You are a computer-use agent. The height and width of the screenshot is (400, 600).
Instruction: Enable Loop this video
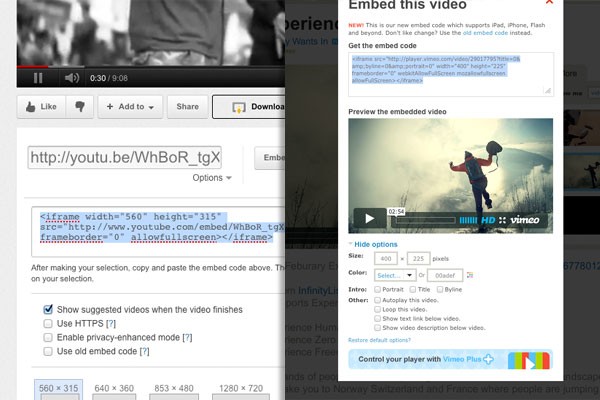point(377,309)
